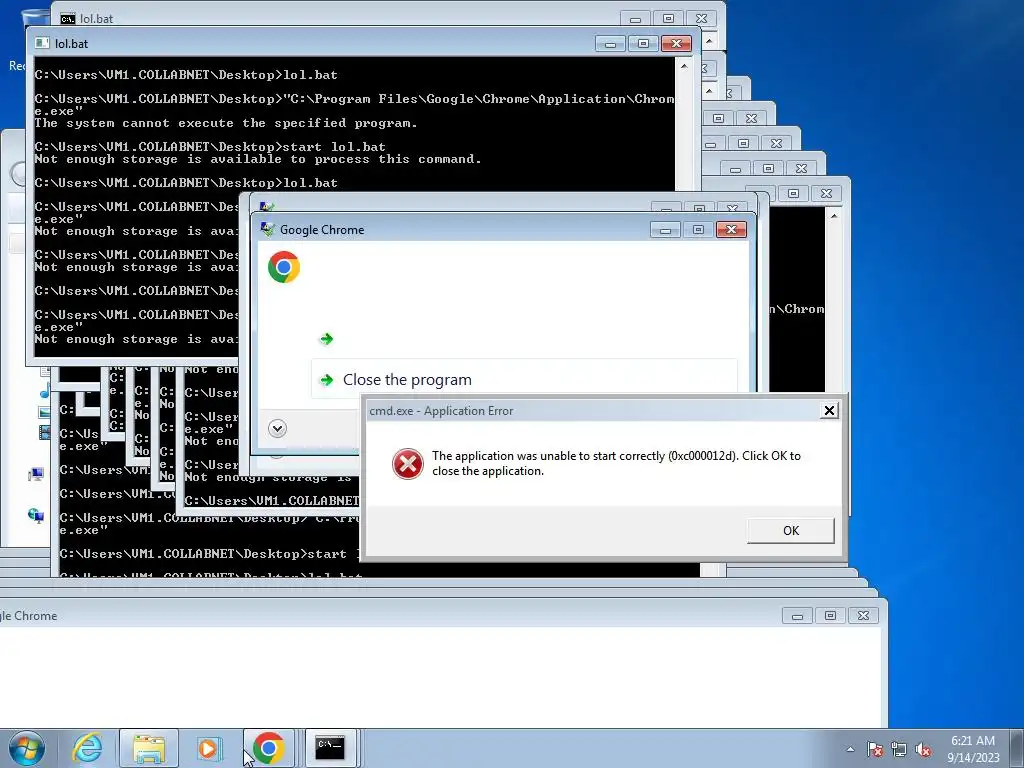This screenshot has width=1024, height=768.
Task: Minimize the front lol.bat console window
Action: [610, 43]
